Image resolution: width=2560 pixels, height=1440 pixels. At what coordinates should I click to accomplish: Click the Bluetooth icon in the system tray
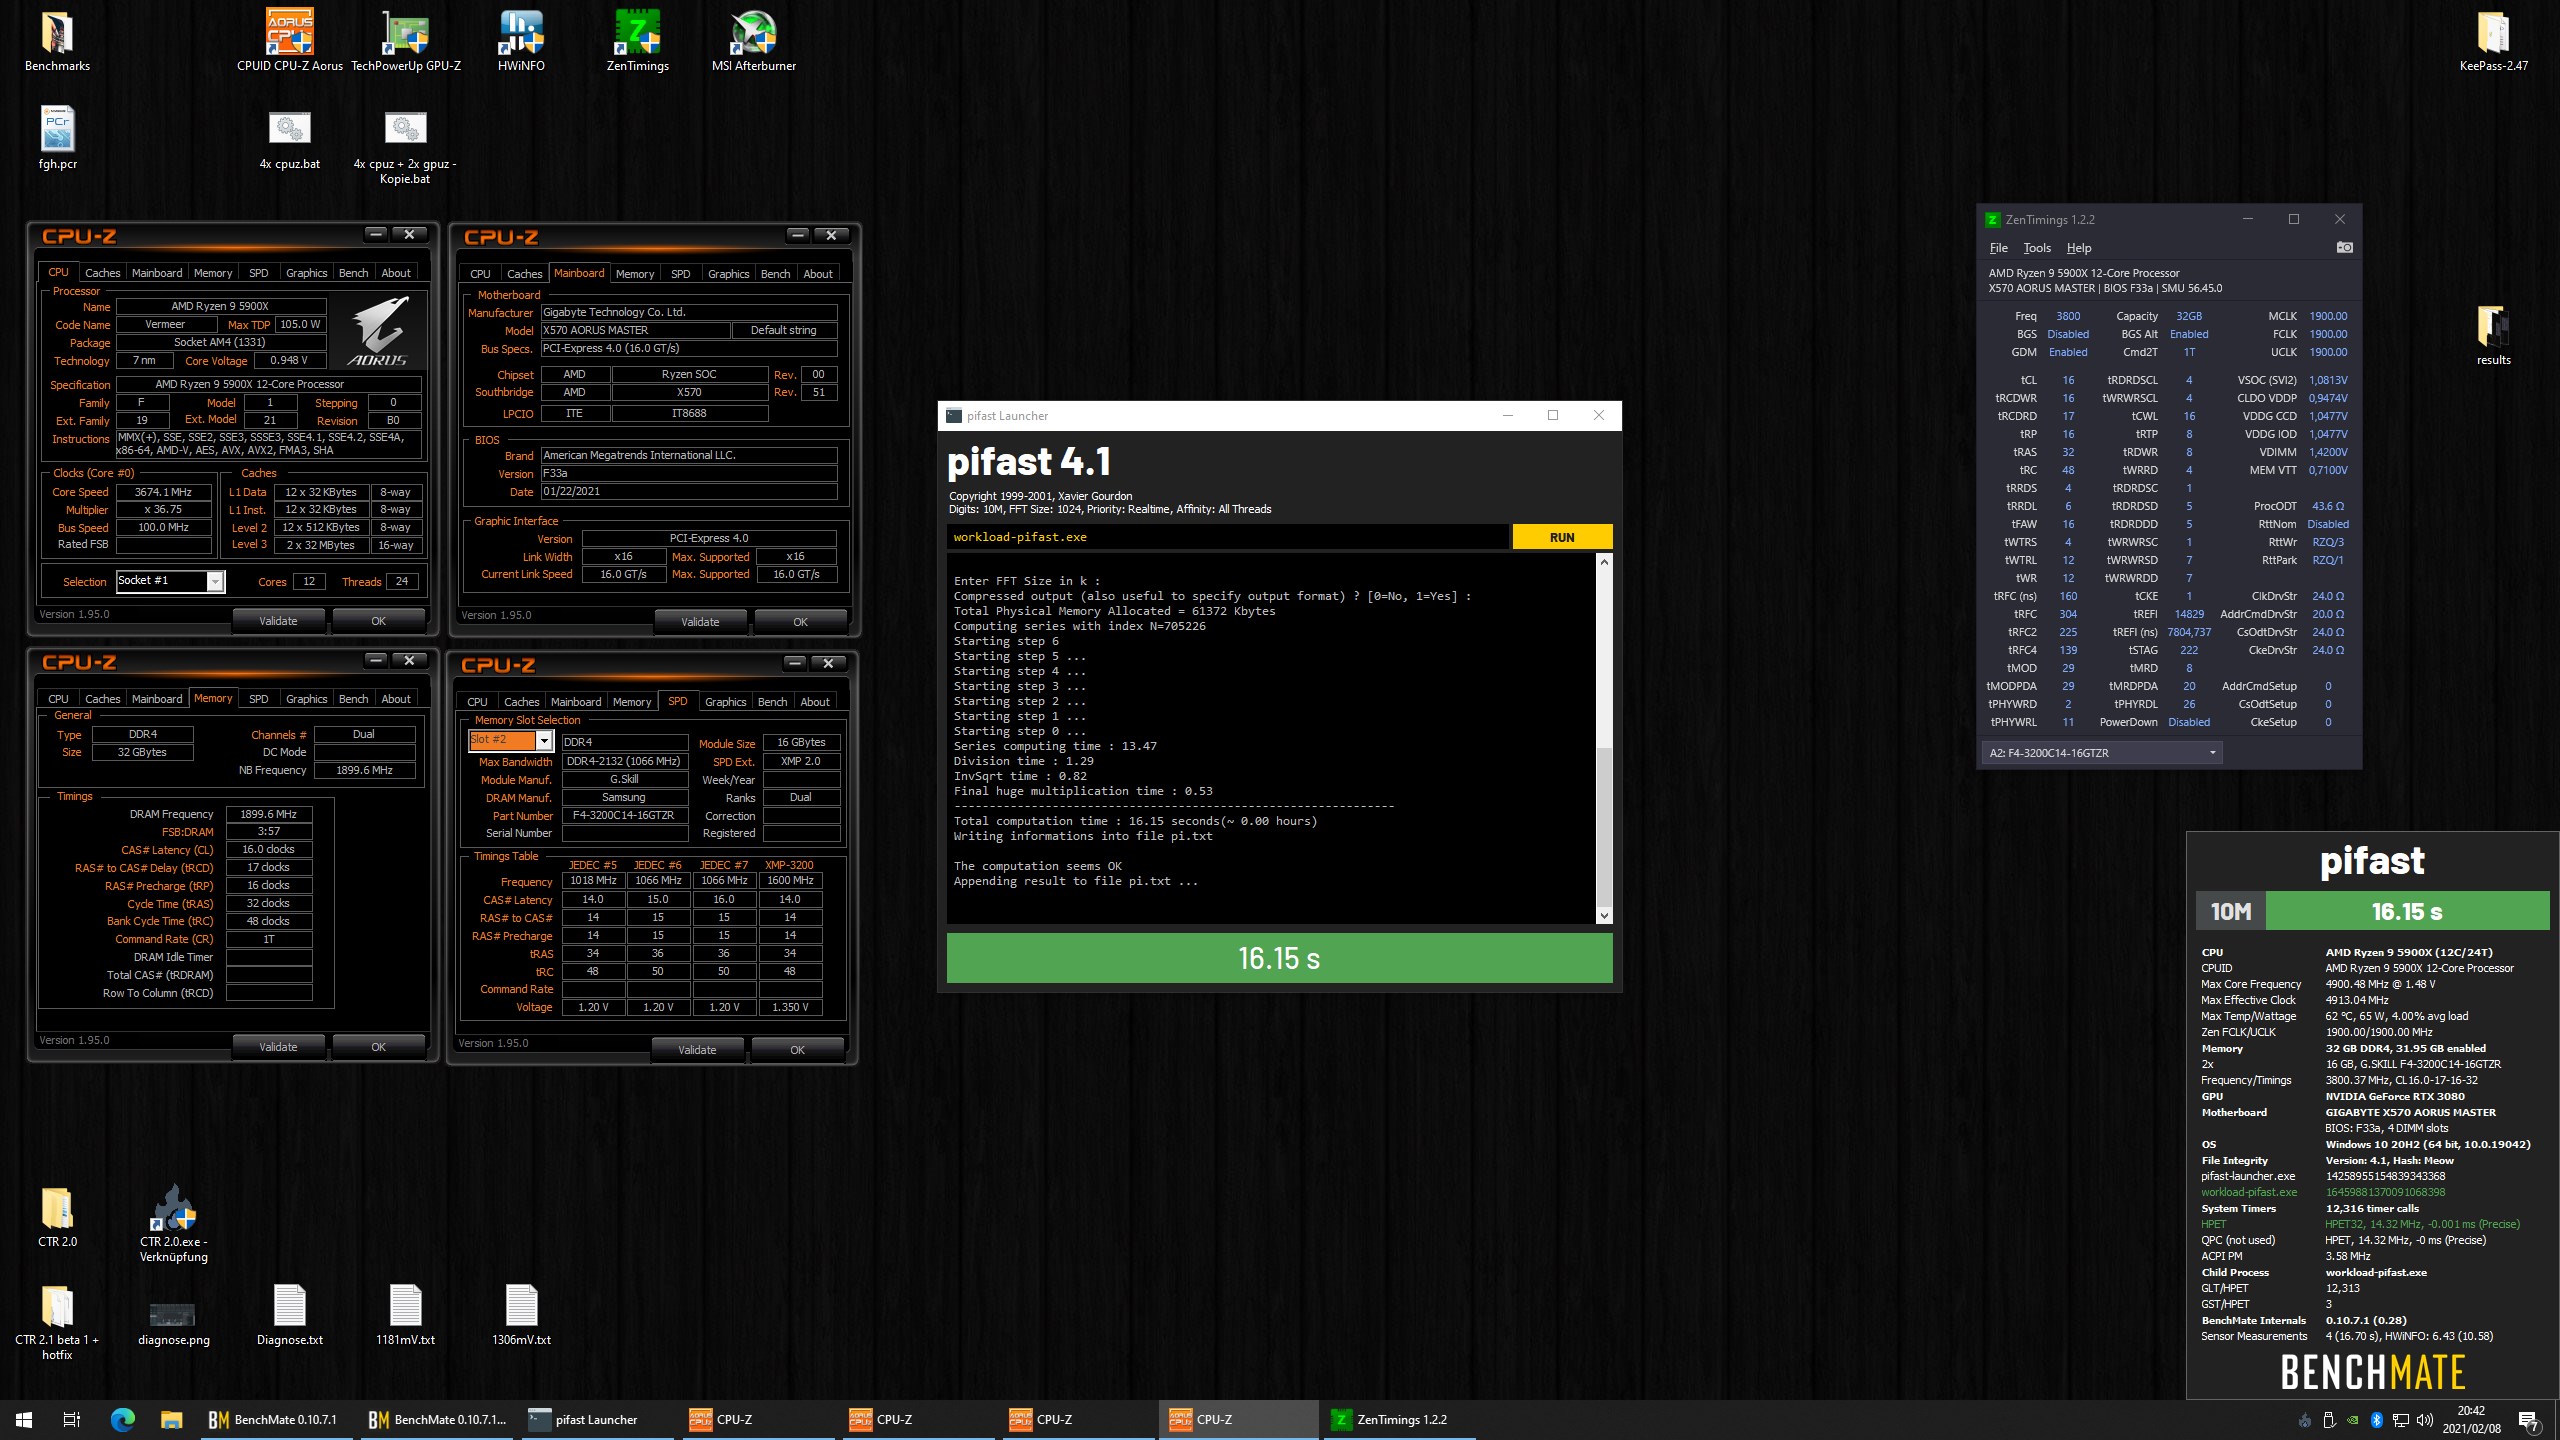coord(2376,1420)
